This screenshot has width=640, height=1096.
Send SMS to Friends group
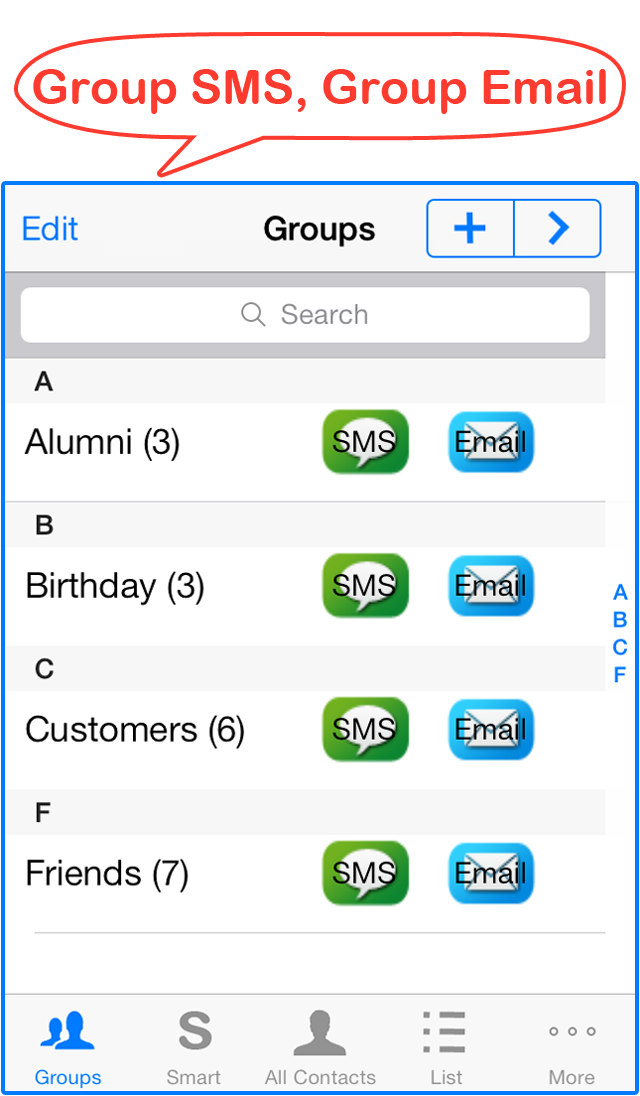click(x=365, y=873)
